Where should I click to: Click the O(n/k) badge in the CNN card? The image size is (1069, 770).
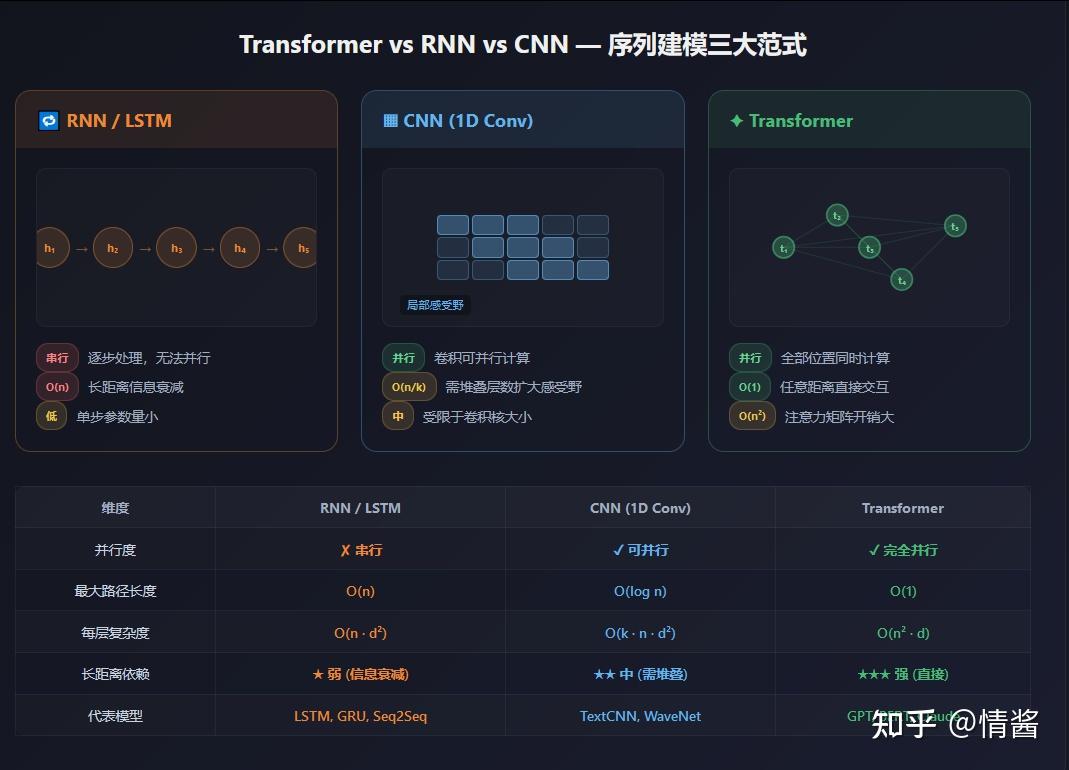click(409, 387)
